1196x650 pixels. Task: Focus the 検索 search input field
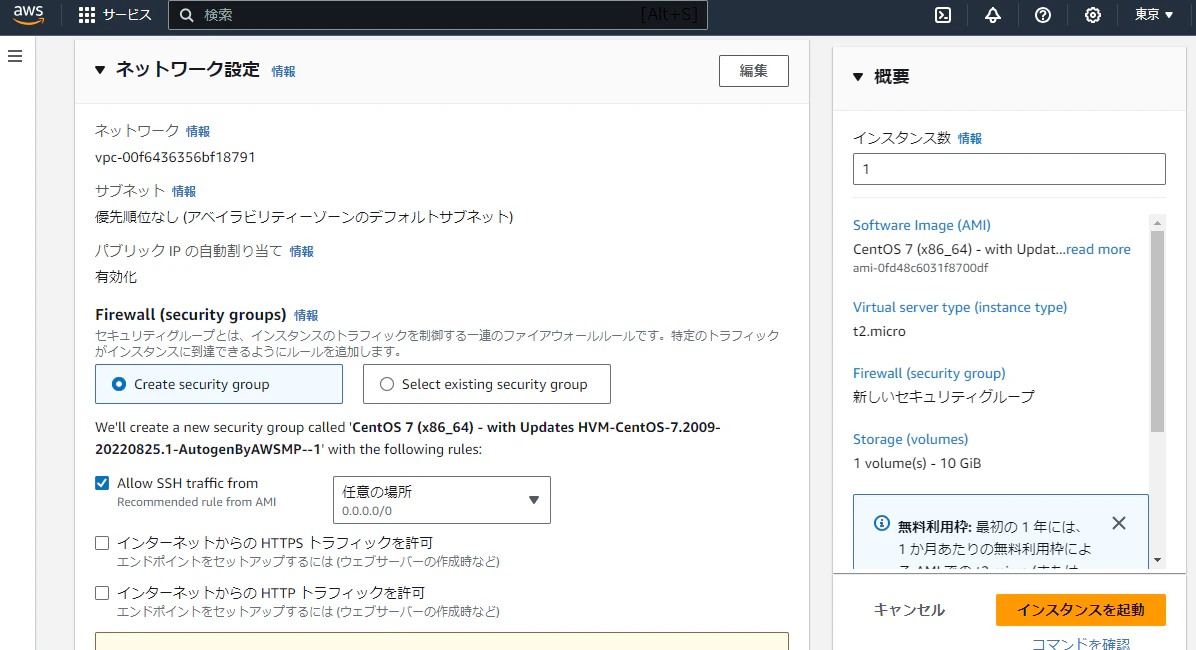tap(438, 15)
